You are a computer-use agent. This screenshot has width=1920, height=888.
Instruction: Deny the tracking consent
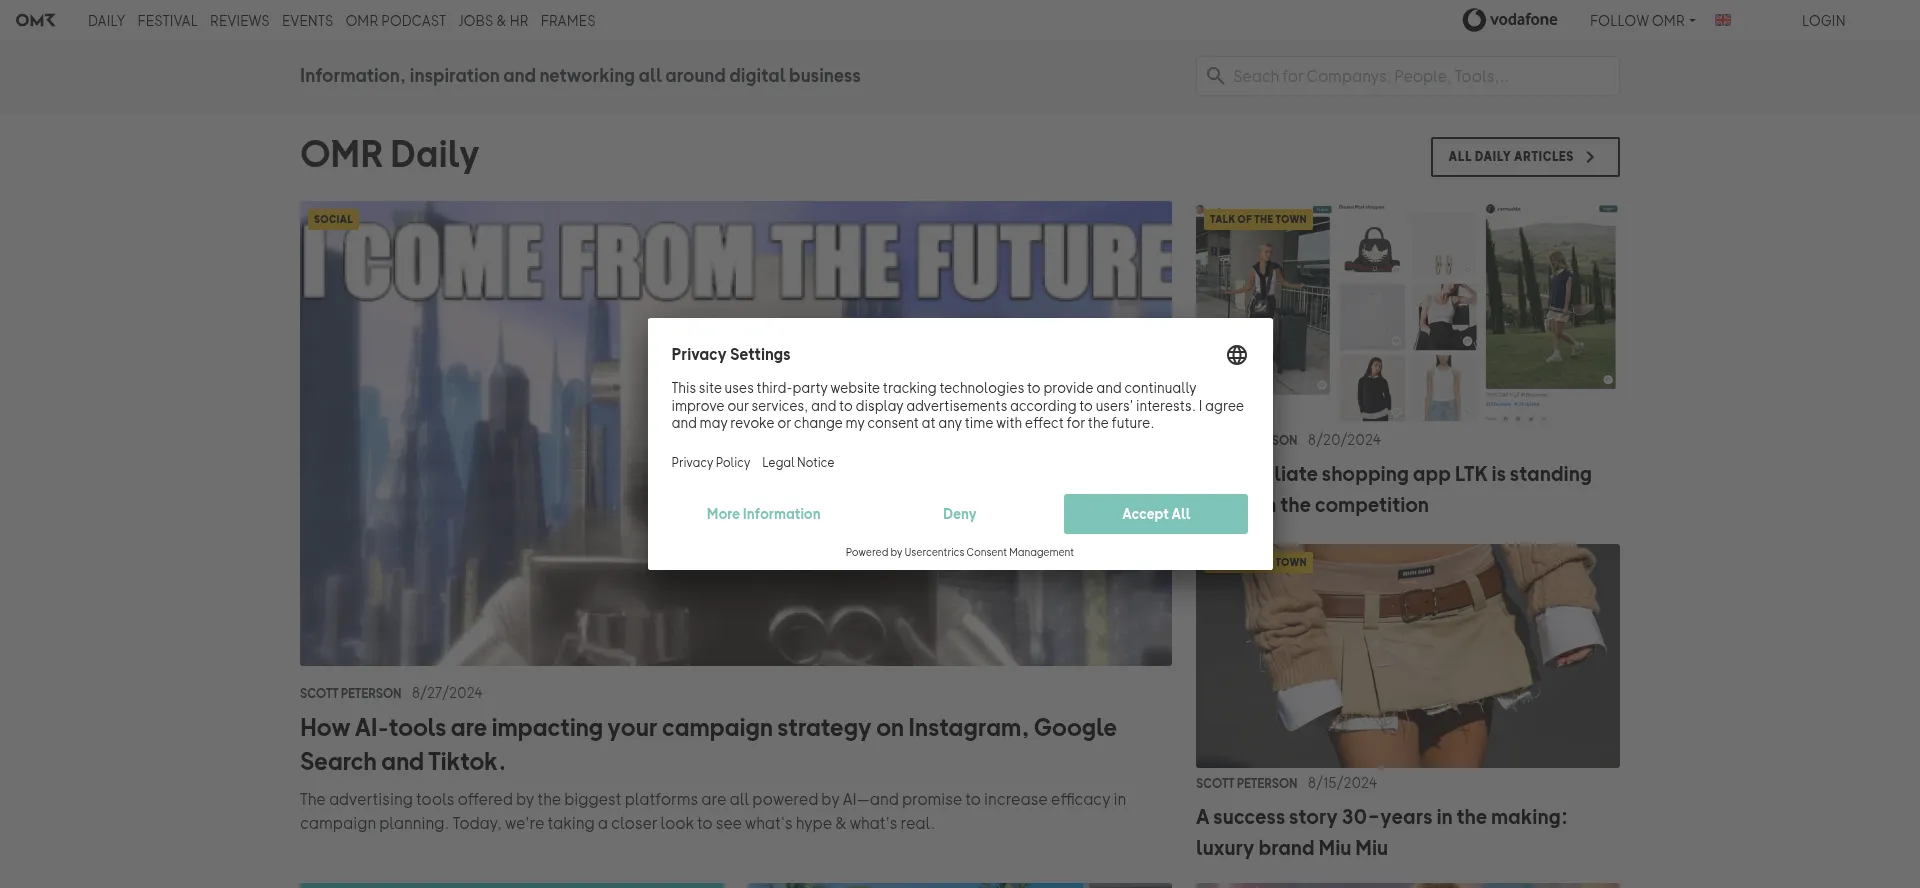point(958,514)
